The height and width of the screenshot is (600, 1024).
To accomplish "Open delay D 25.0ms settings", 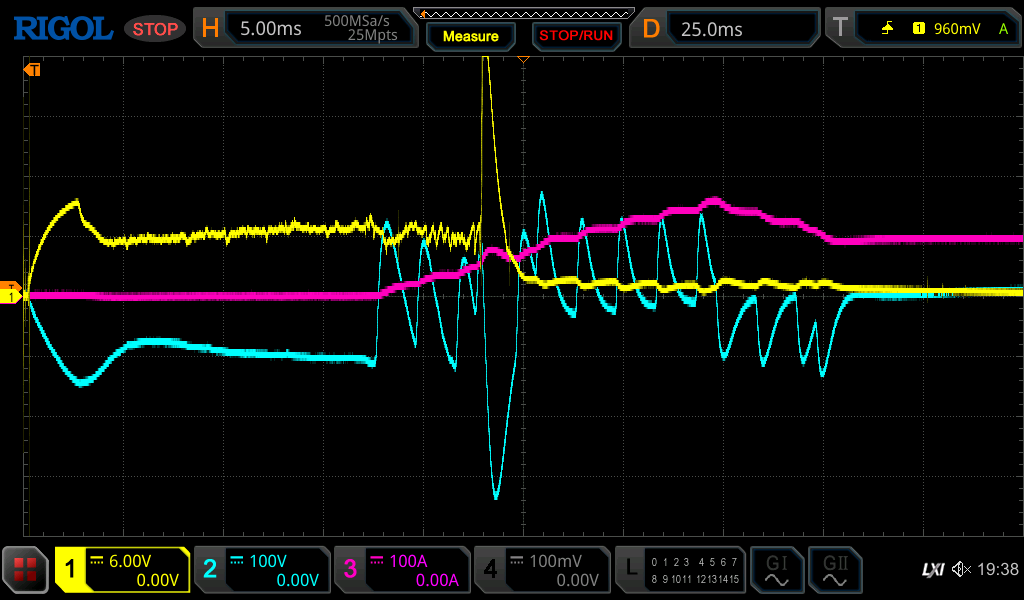I will [x=727, y=29].
